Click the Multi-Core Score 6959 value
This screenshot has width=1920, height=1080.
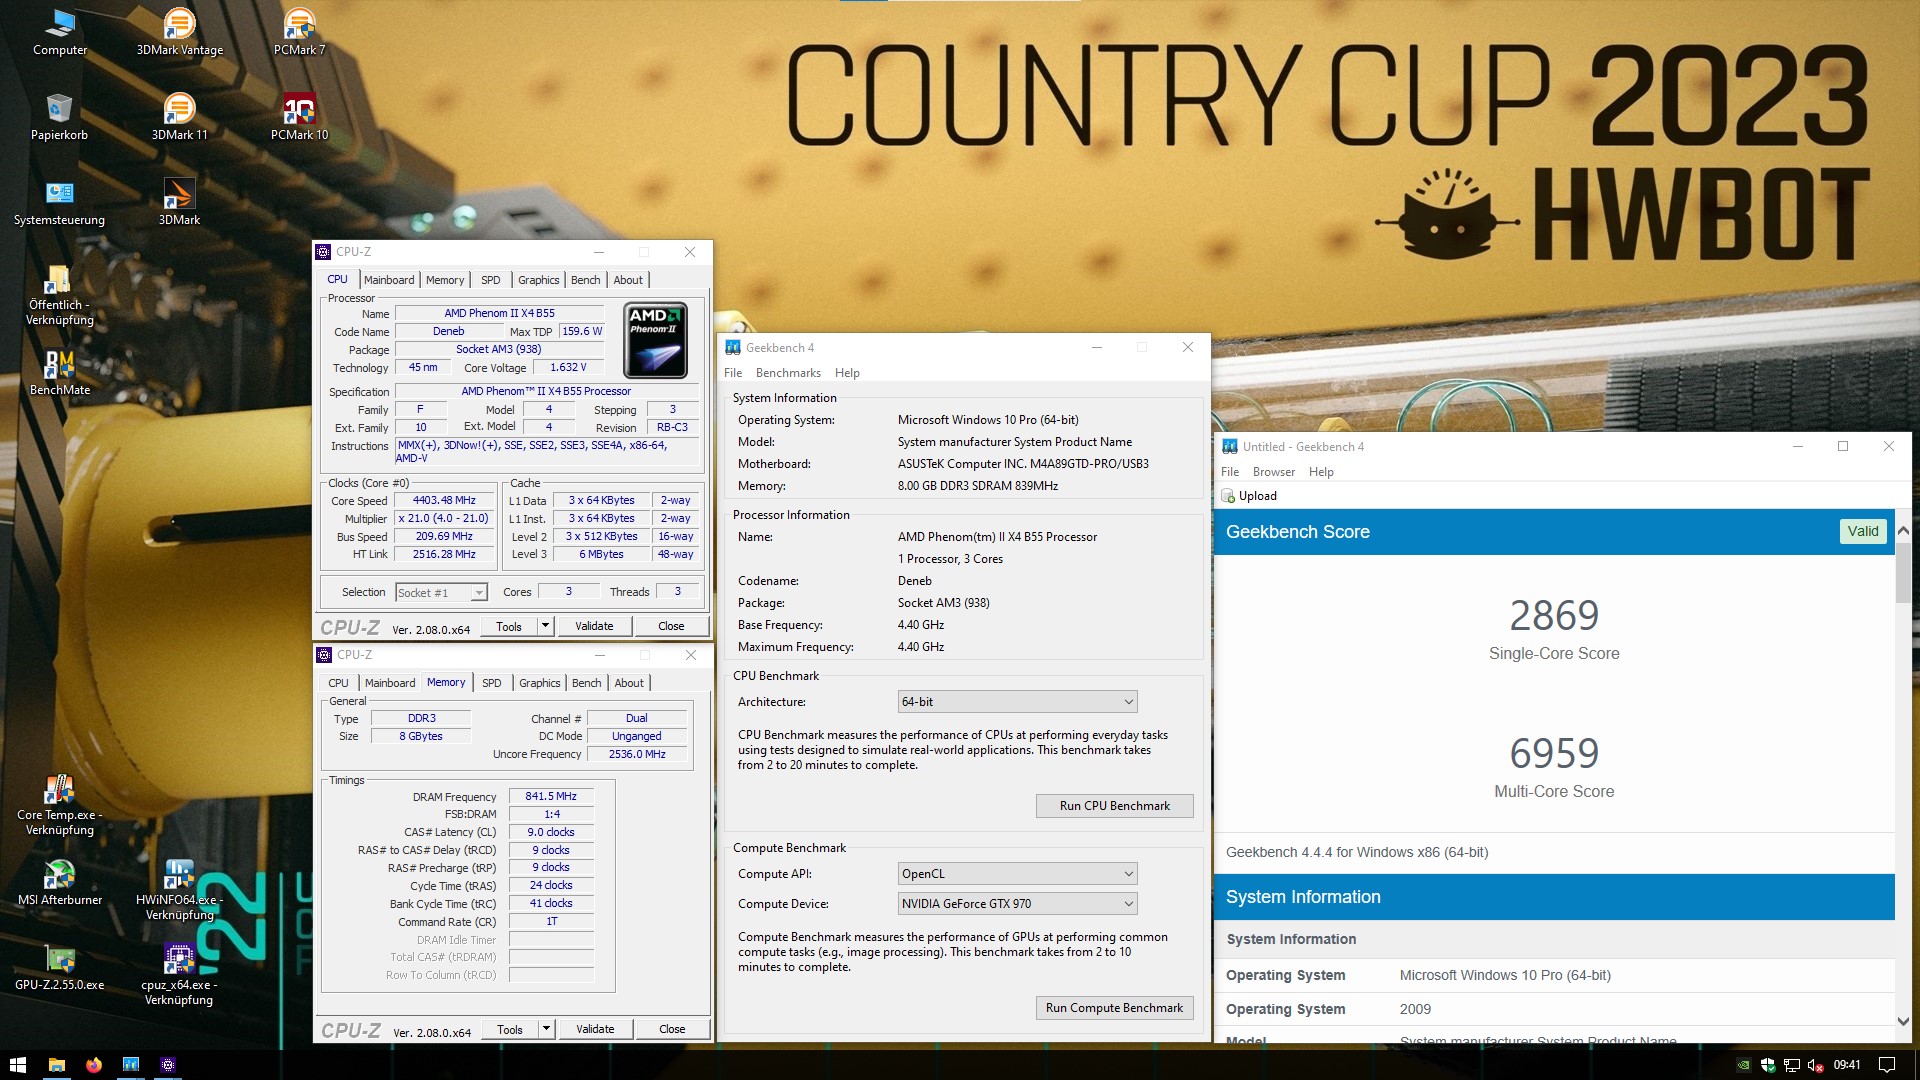tap(1554, 754)
